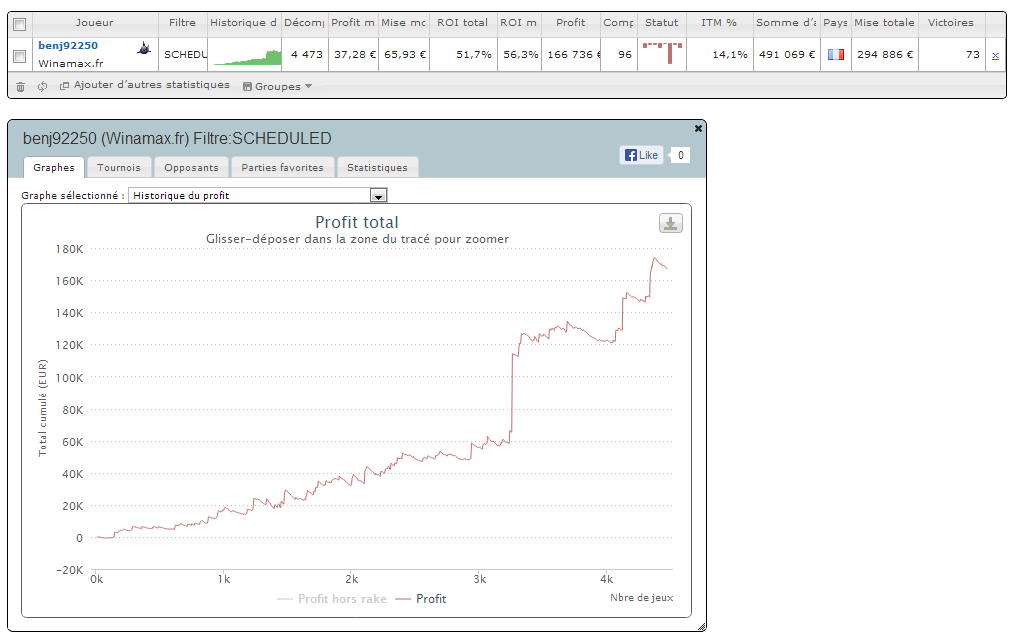
Task: Remove the benj92250 row with the x link
Action: [995, 56]
